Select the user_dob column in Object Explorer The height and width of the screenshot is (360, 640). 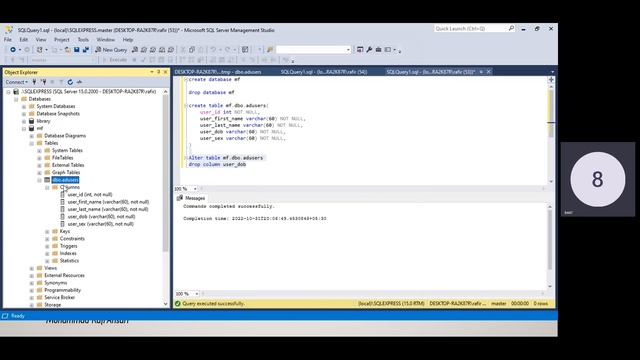coord(101,217)
